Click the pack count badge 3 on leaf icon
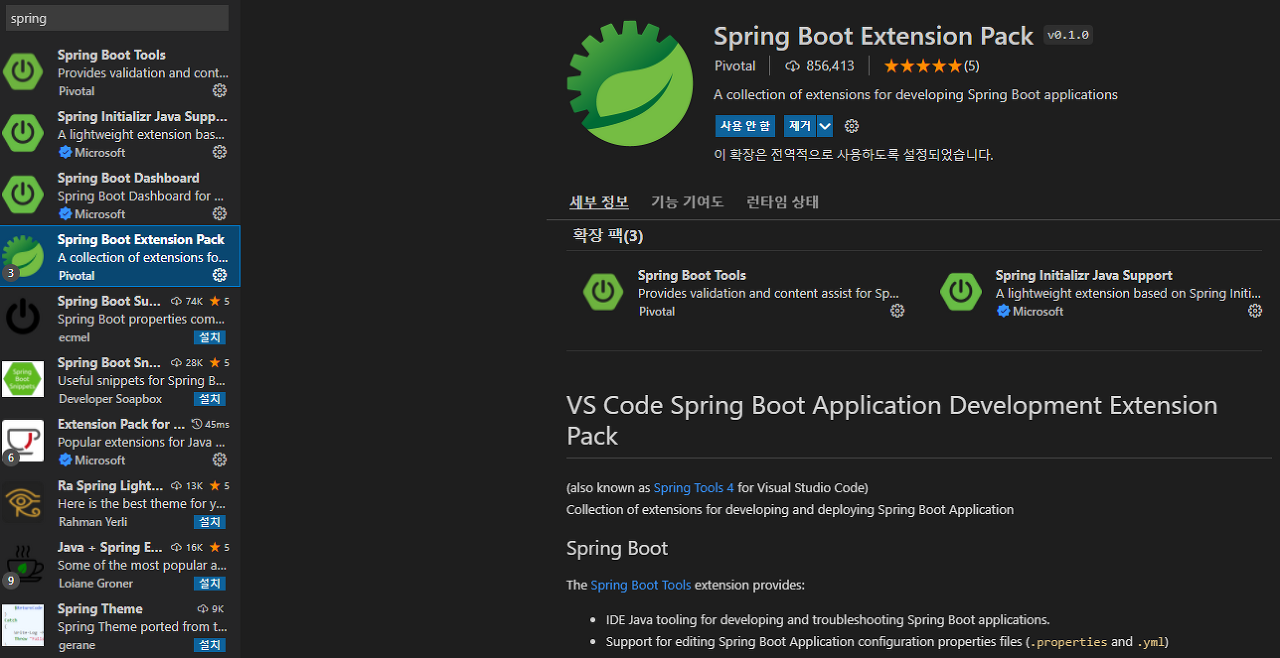Image resolution: width=1280 pixels, height=658 pixels. coord(11,273)
